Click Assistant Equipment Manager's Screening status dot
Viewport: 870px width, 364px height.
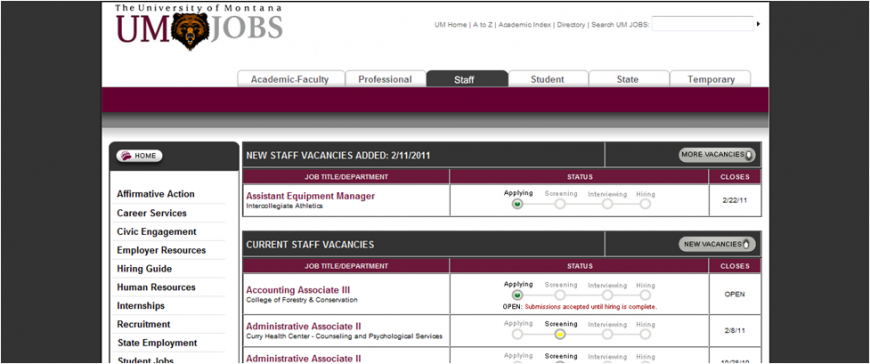[x=560, y=204]
